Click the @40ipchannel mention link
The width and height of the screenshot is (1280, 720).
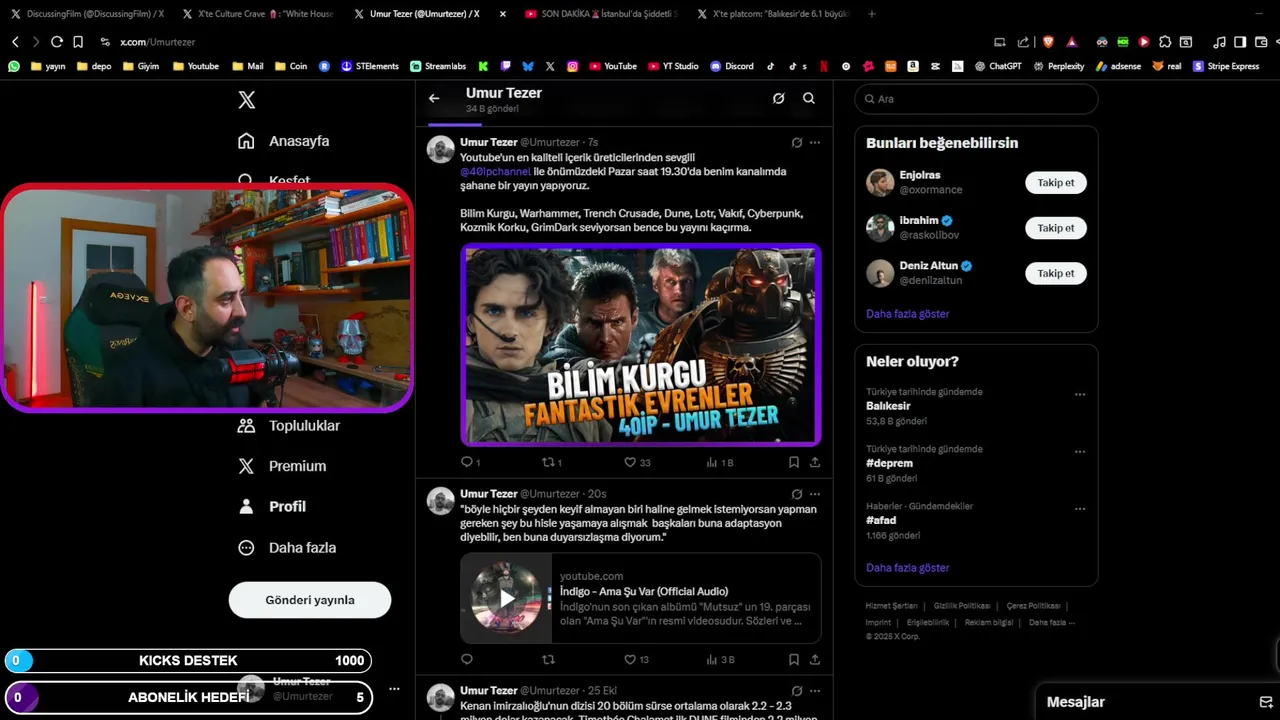[x=495, y=172]
